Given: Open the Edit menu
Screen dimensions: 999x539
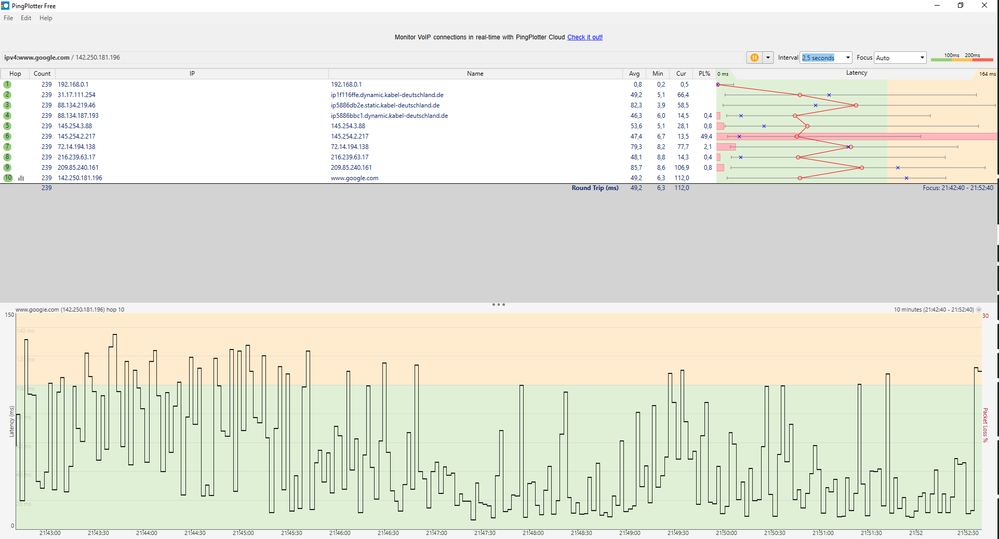Looking at the screenshot, I should point(25,18).
